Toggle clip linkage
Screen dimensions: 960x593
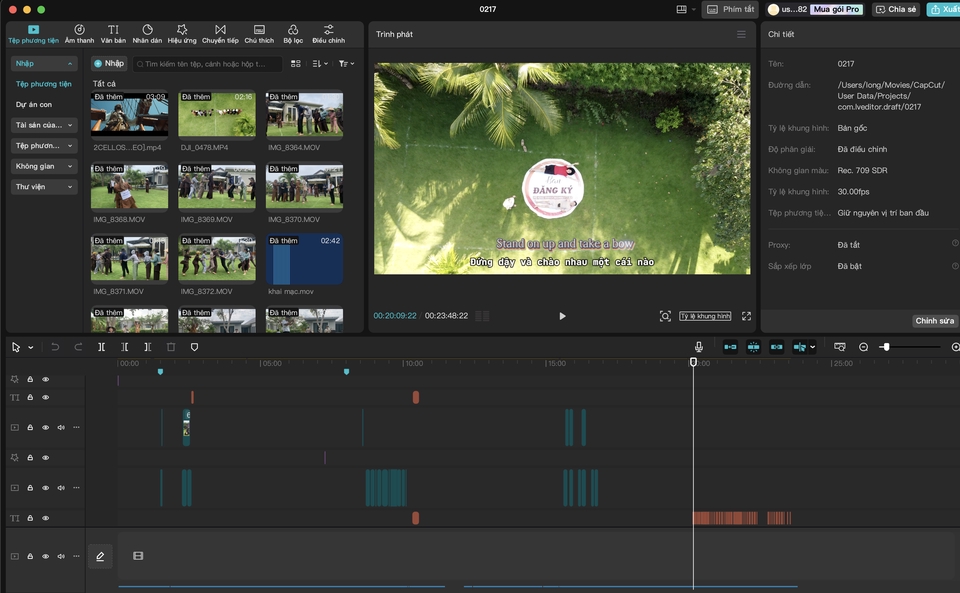click(776, 347)
